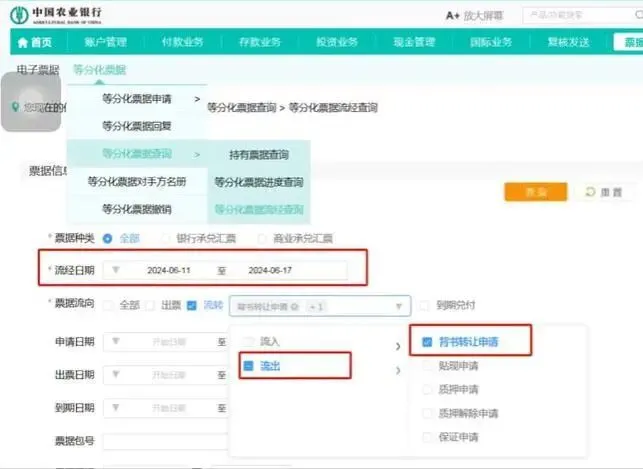Image resolution: width=643 pixels, height=469 pixels.
Task: Open 存款业务 in the navigation bar
Action: (x=260, y=42)
